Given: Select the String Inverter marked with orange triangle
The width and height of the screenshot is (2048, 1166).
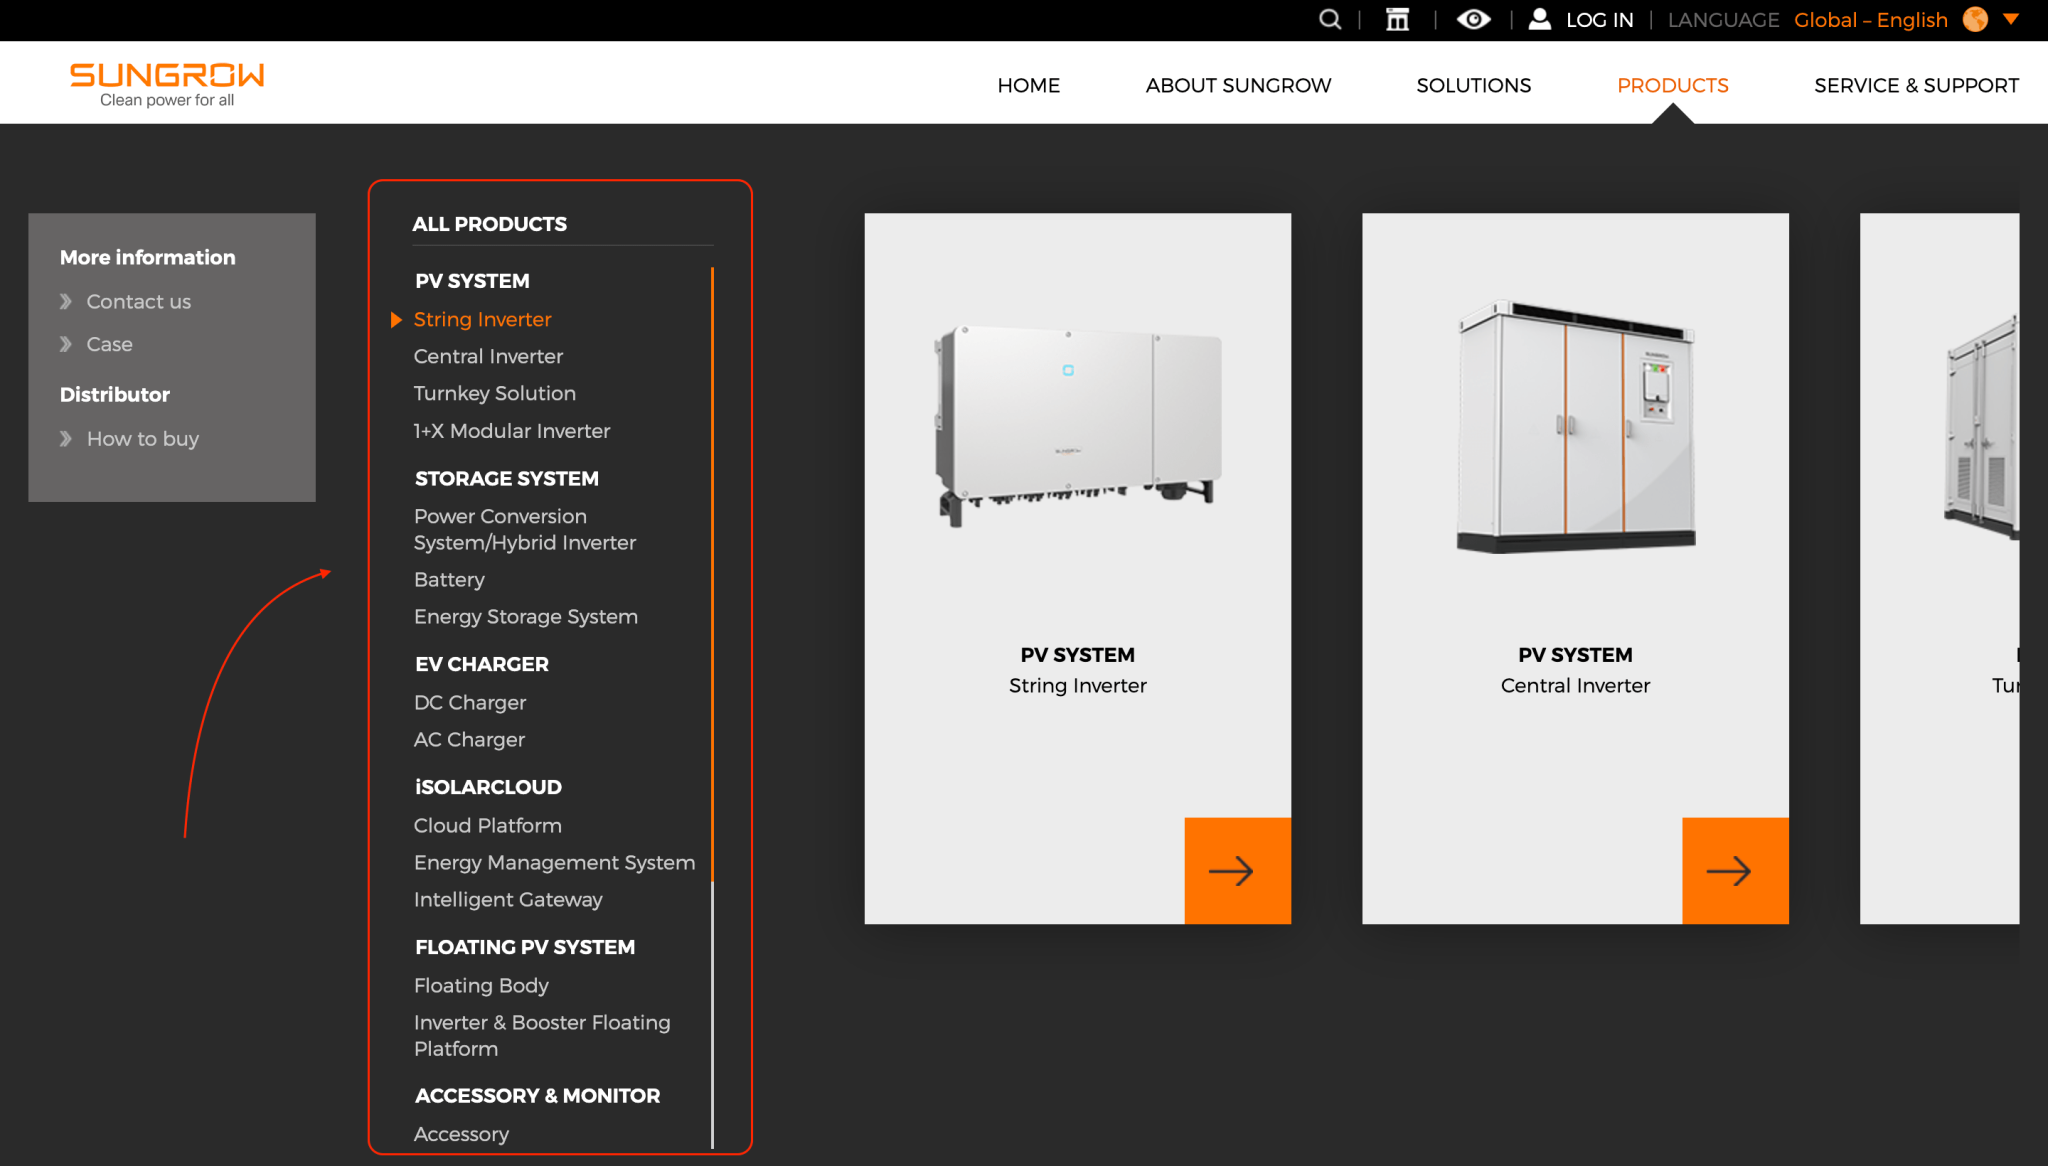Looking at the screenshot, I should [x=482, y=319].
